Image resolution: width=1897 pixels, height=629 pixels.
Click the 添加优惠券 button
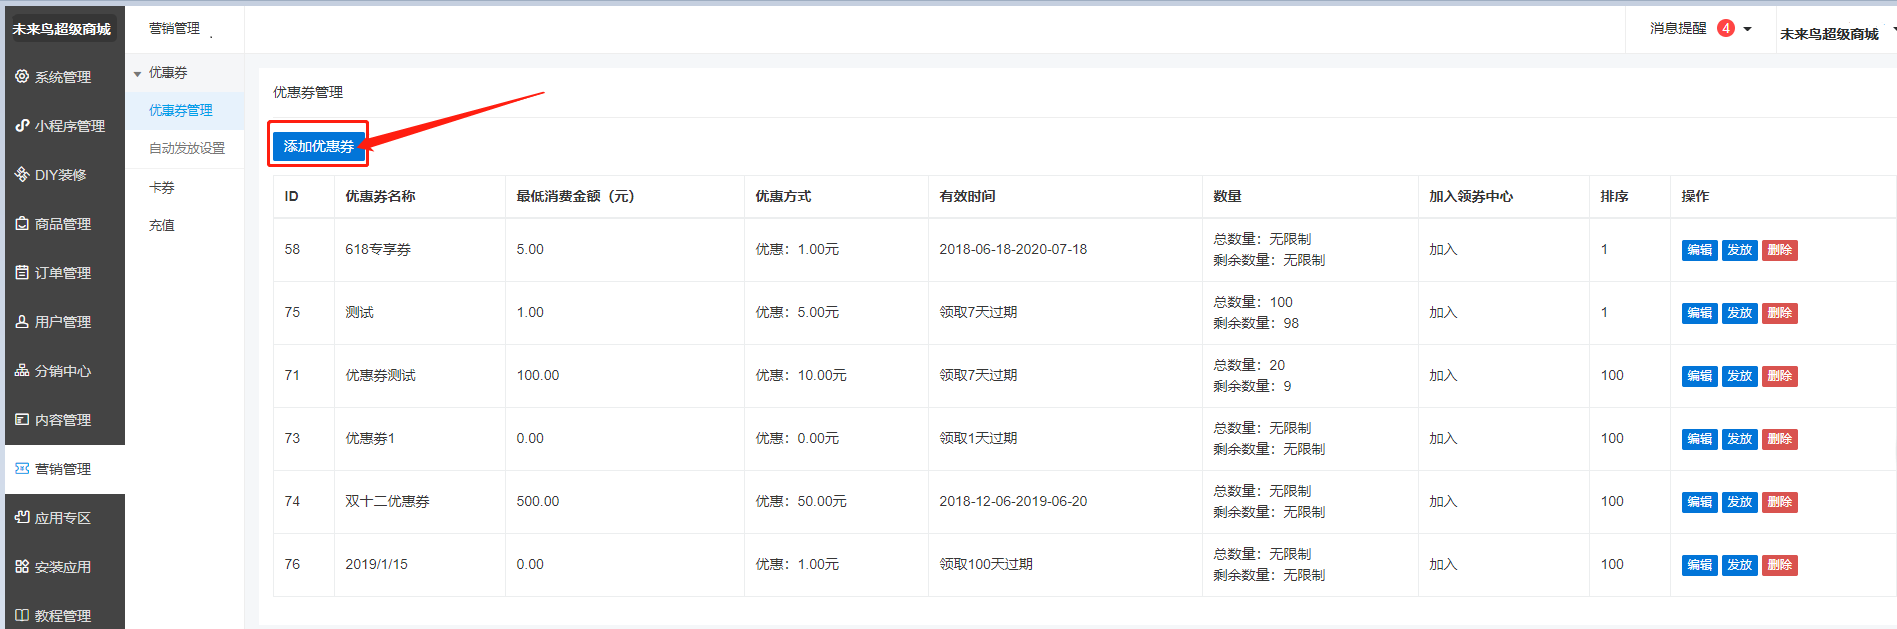coord(318,146)
